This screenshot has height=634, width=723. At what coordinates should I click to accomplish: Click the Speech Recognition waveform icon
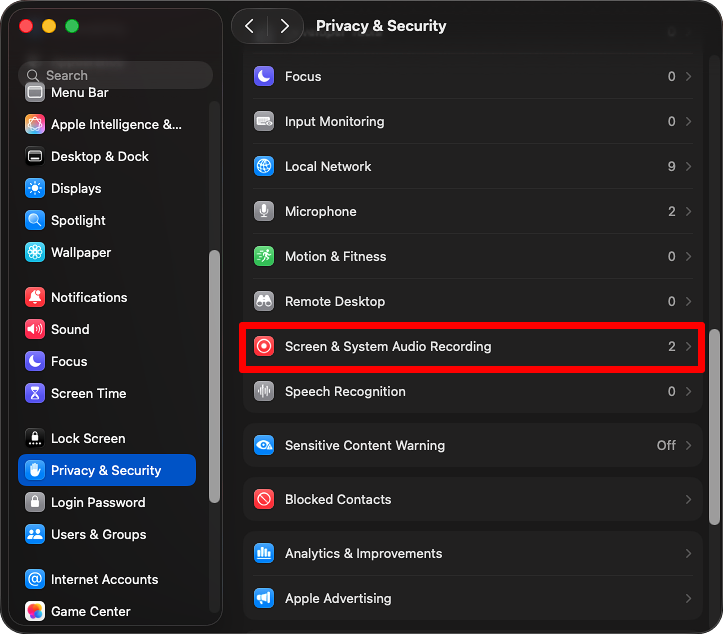point(264,391)
